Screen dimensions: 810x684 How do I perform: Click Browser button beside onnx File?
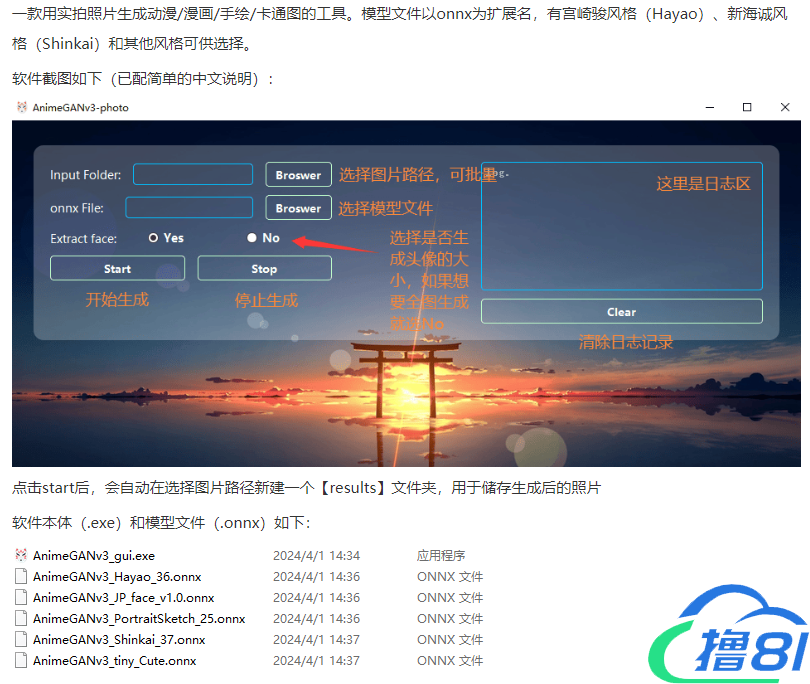[x=298, y=208]
